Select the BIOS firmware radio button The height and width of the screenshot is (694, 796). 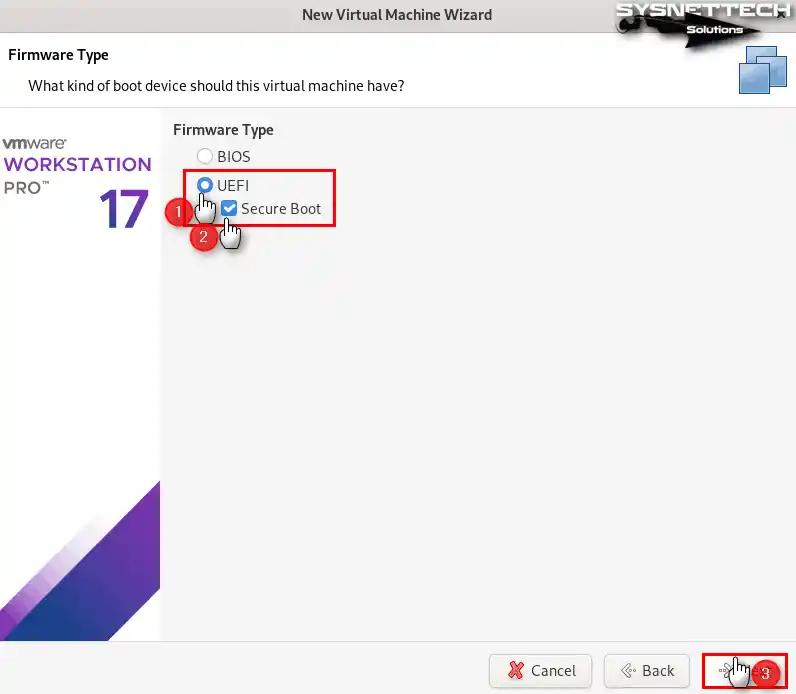[x=205, y=156]
